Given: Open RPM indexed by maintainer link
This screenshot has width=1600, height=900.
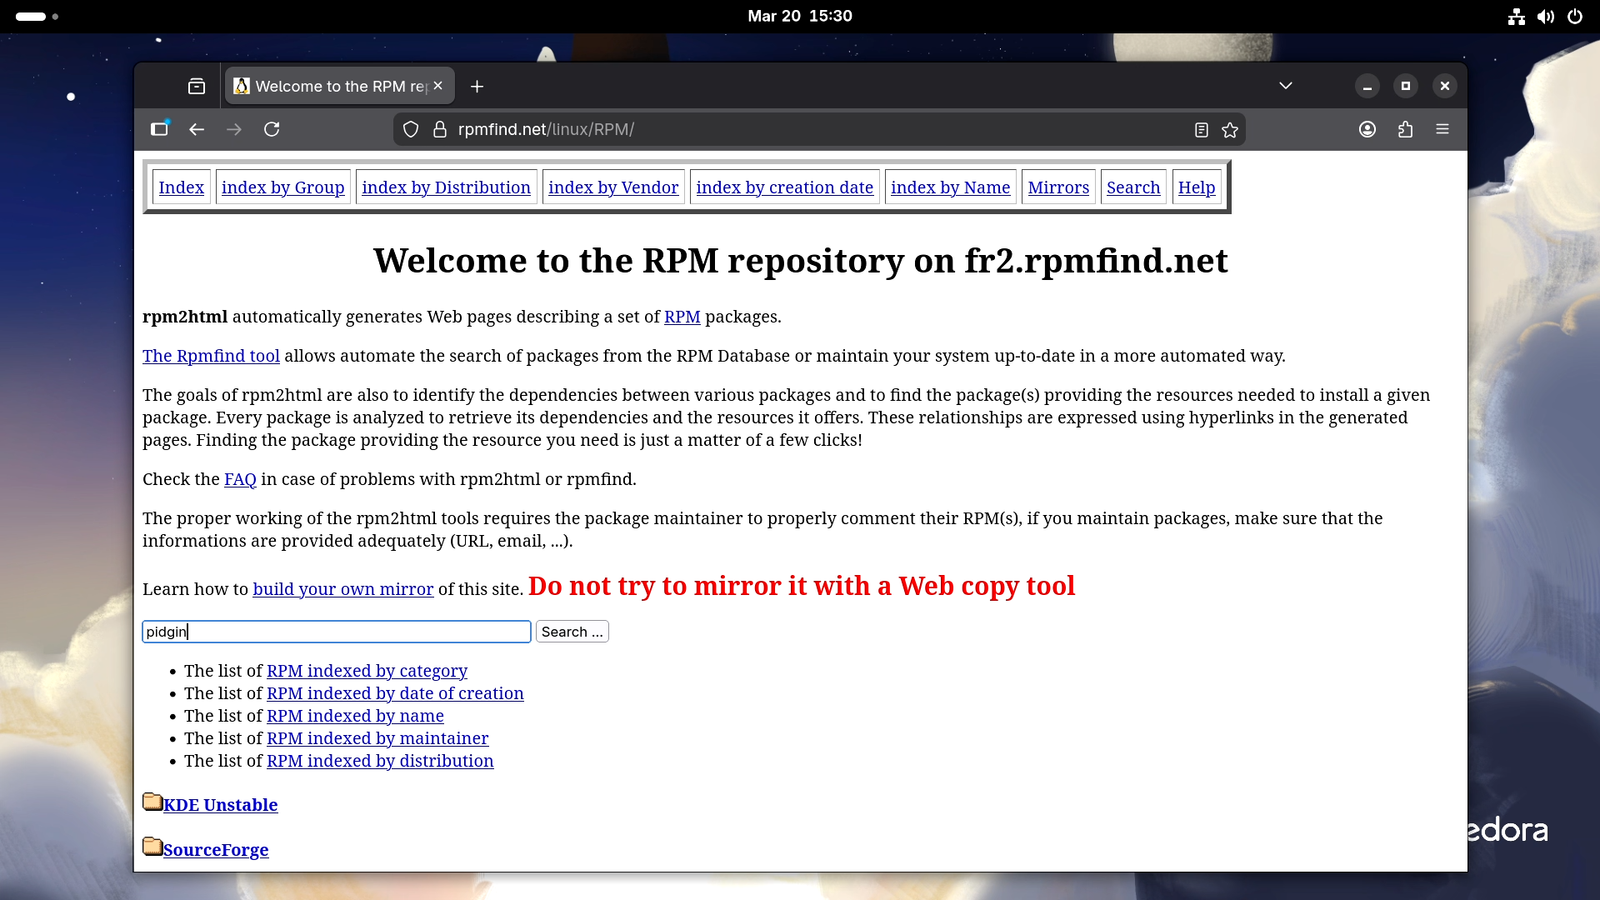Looking at the screenshot, I should tap(378, 738).
